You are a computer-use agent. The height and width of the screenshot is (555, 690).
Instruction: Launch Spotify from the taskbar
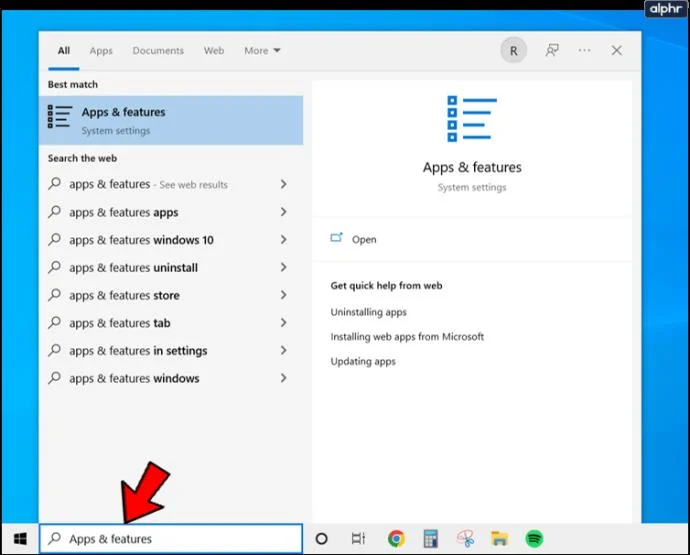tap(534, 539)
